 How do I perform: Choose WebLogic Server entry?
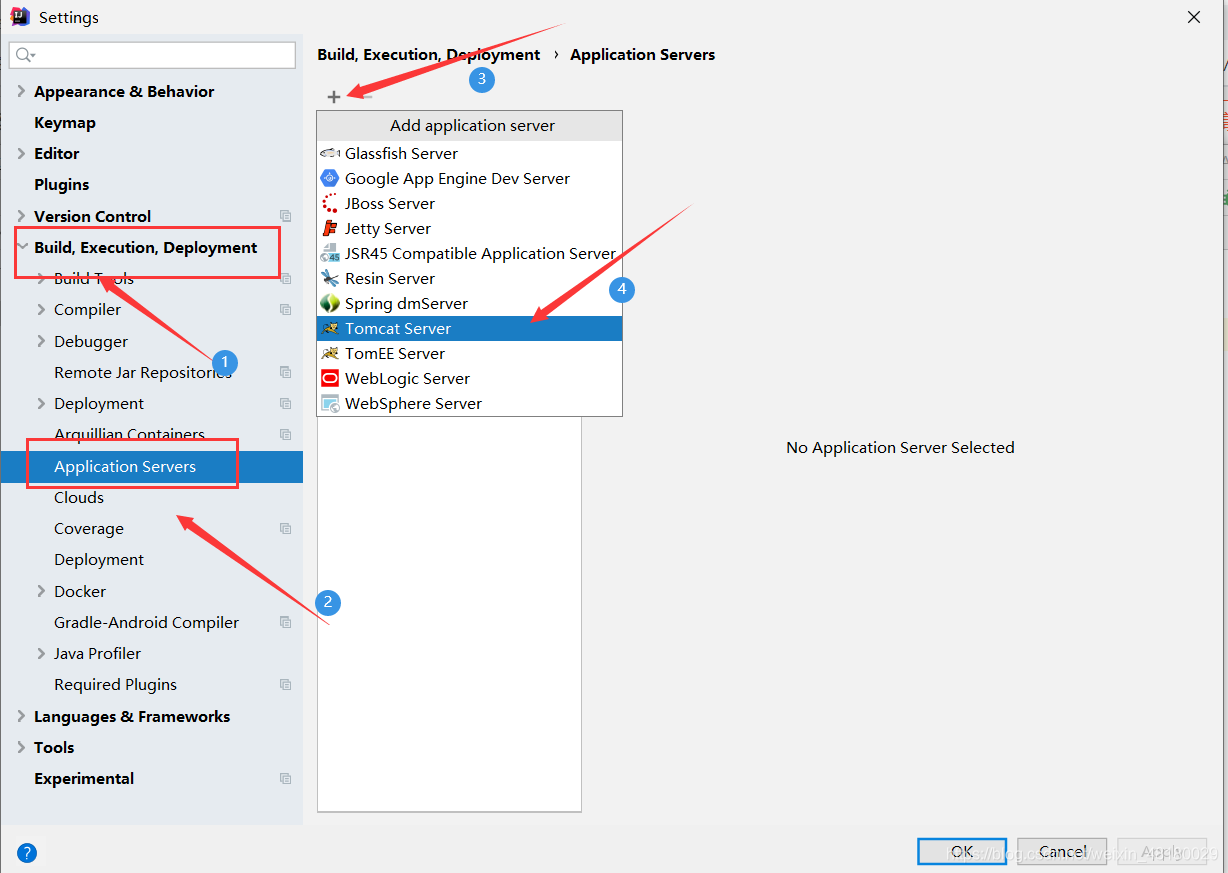470,378
